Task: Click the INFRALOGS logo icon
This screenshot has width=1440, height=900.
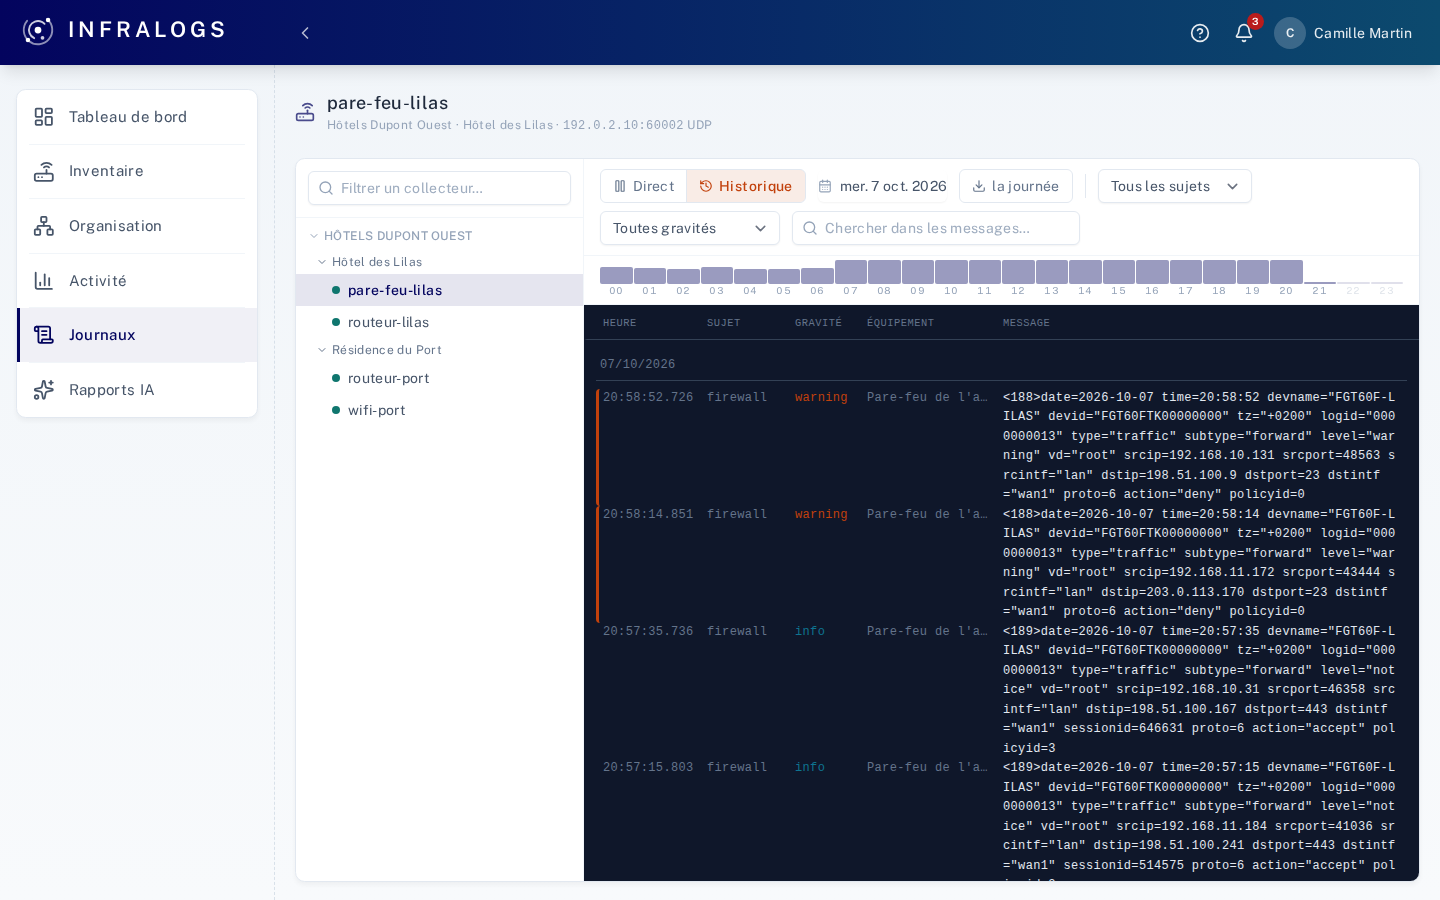Action: 38,31
